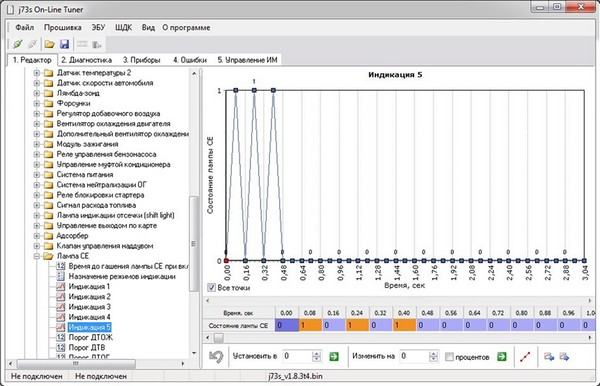Switch to the '2. Диагностика' tab
The height and width of the screenshot is (386, 600).
tap(86, 60)
